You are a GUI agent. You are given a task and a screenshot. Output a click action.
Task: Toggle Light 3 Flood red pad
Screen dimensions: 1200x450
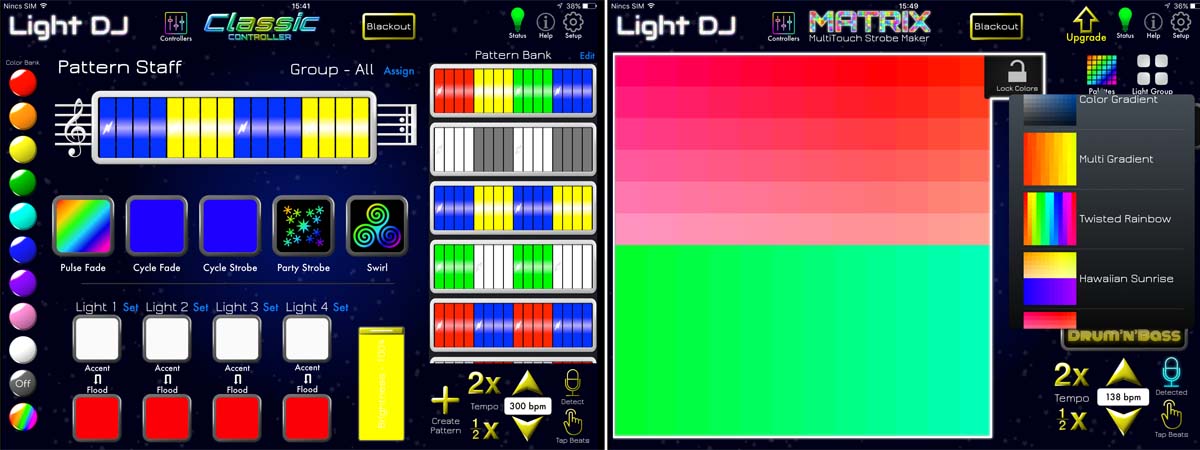[237, 419]
